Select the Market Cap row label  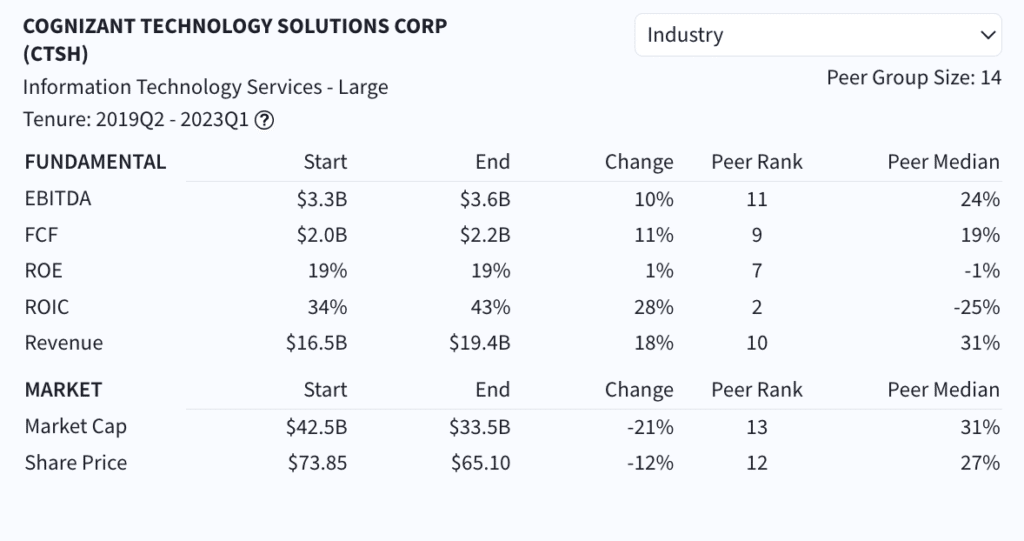click(x=76, y=427)
